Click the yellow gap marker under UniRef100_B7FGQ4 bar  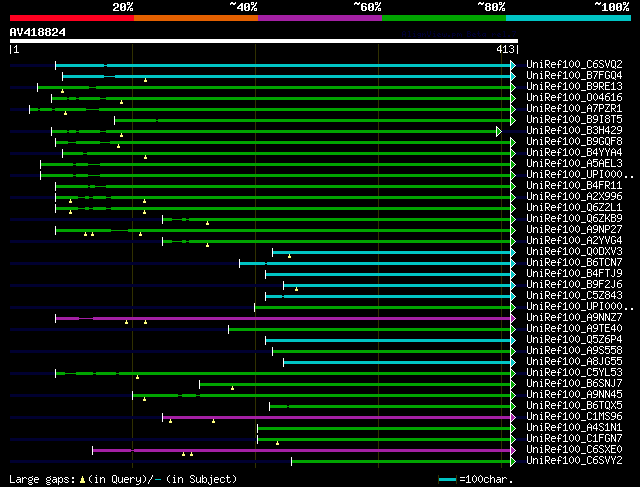pyautogui.click(x=145, y=80)
